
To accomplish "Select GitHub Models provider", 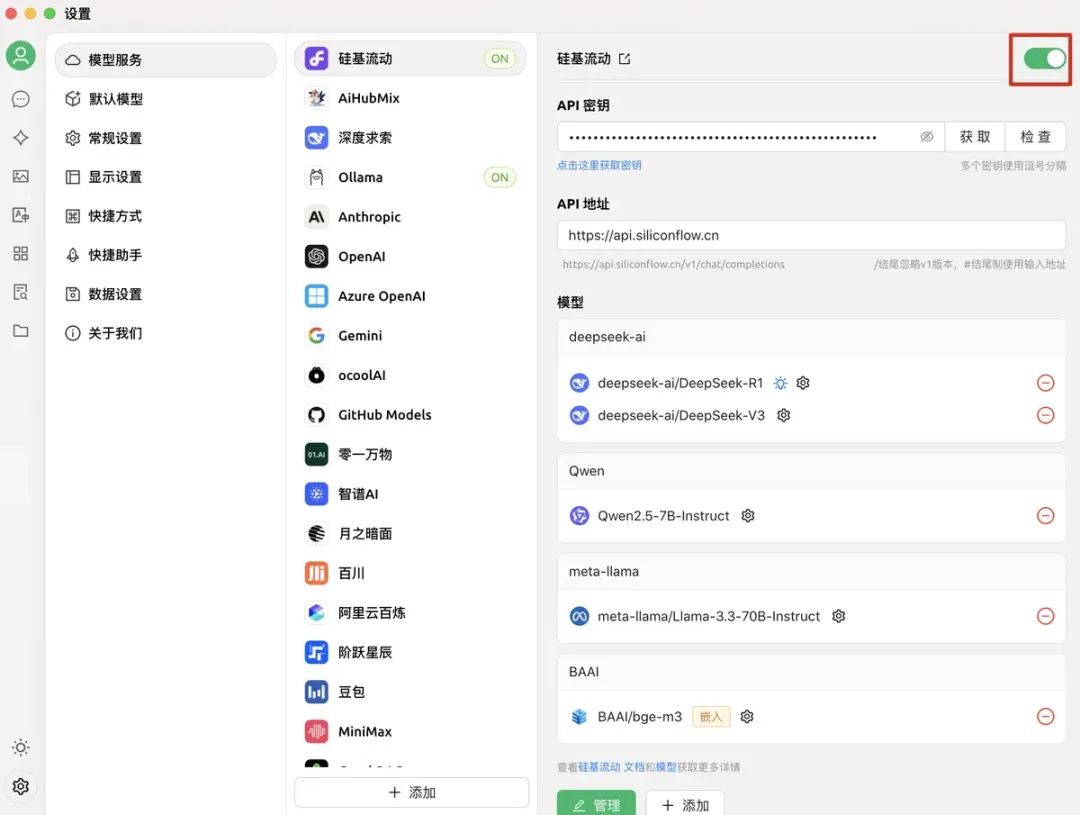I will (x=411, y=415).
